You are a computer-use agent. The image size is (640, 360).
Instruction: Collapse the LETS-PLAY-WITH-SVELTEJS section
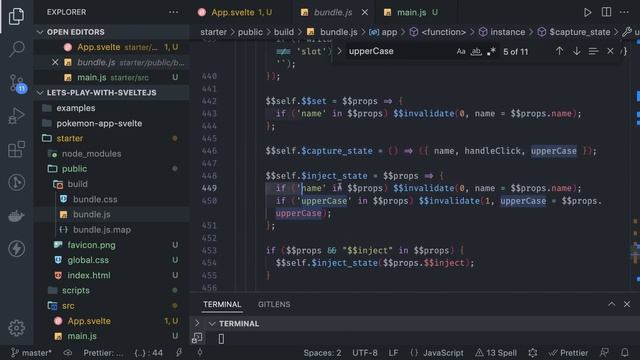point(40,93)
